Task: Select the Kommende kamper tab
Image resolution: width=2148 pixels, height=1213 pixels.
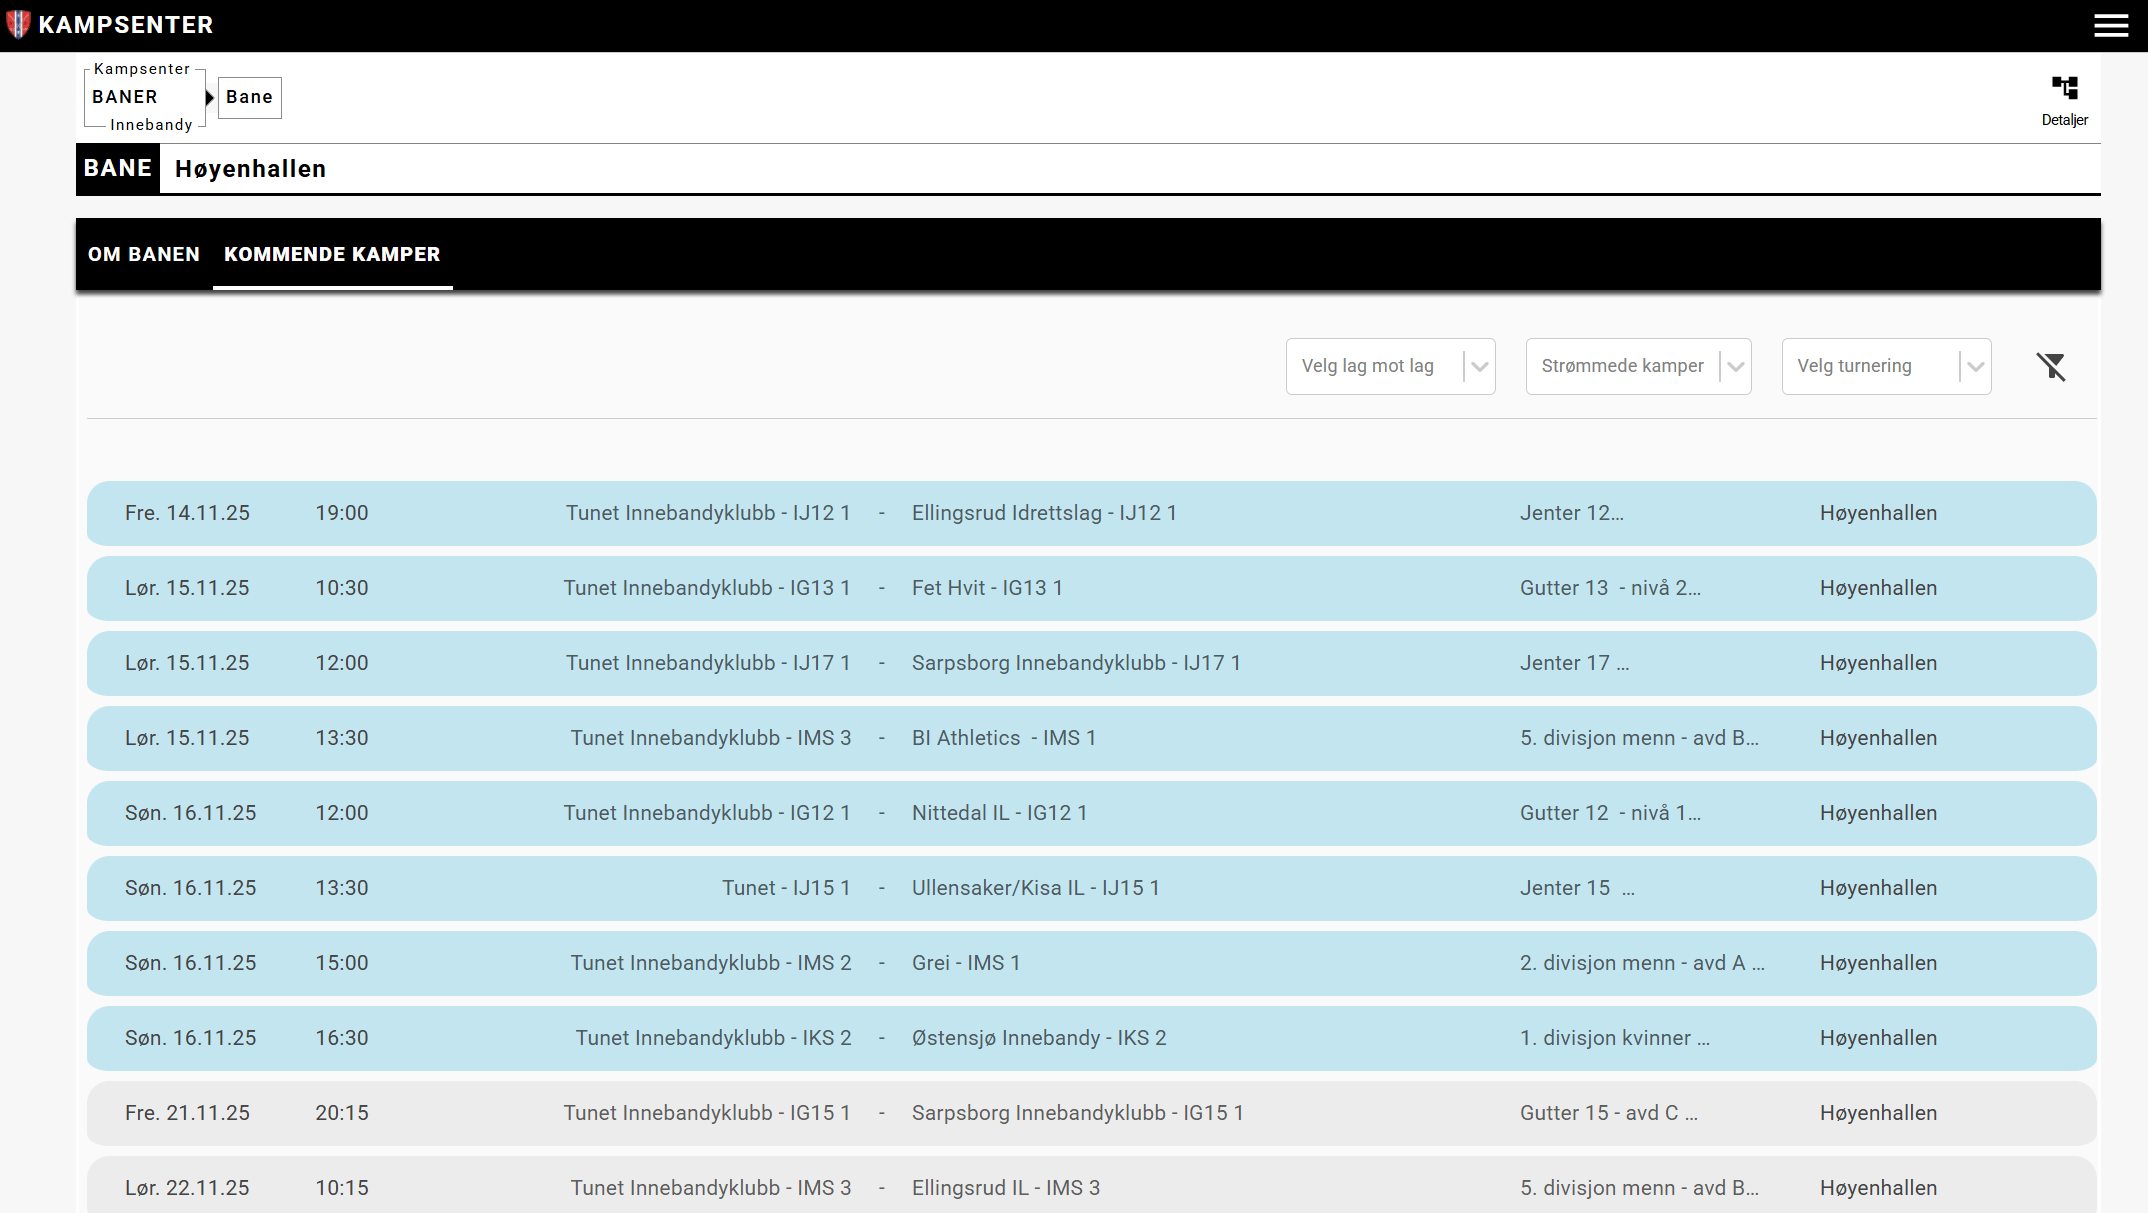Action: [x=332, y=255]
